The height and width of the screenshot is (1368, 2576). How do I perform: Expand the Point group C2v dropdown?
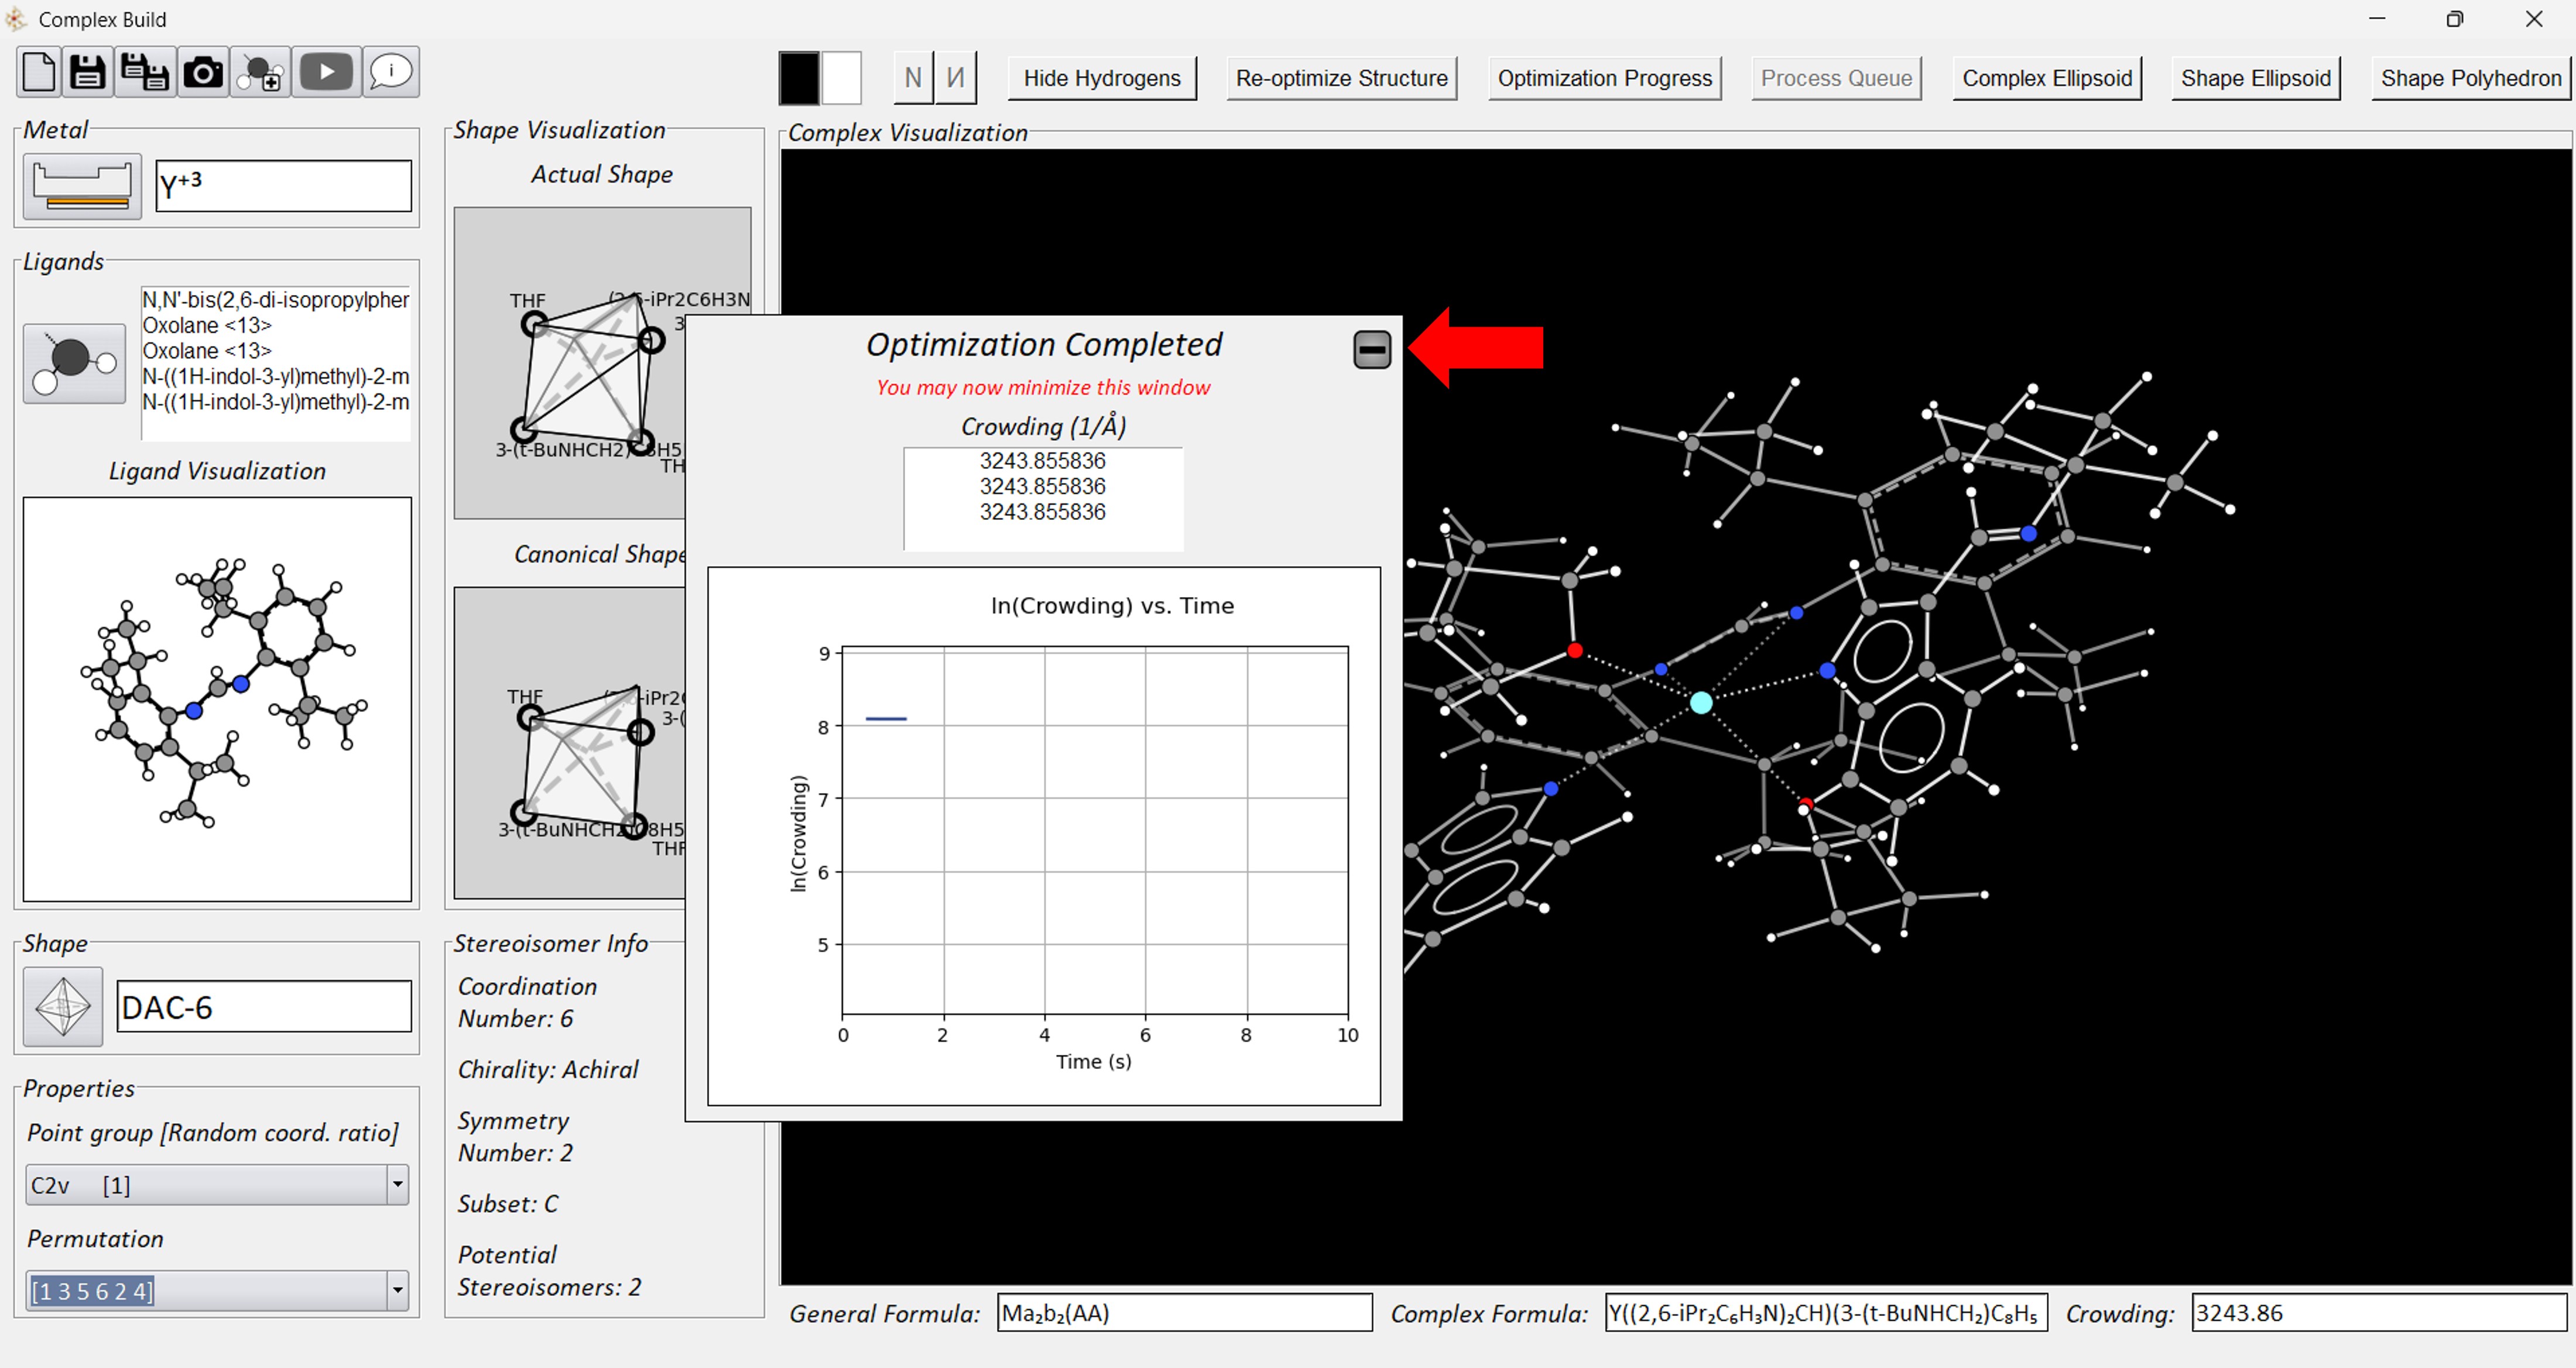[x=397, y=1185]
